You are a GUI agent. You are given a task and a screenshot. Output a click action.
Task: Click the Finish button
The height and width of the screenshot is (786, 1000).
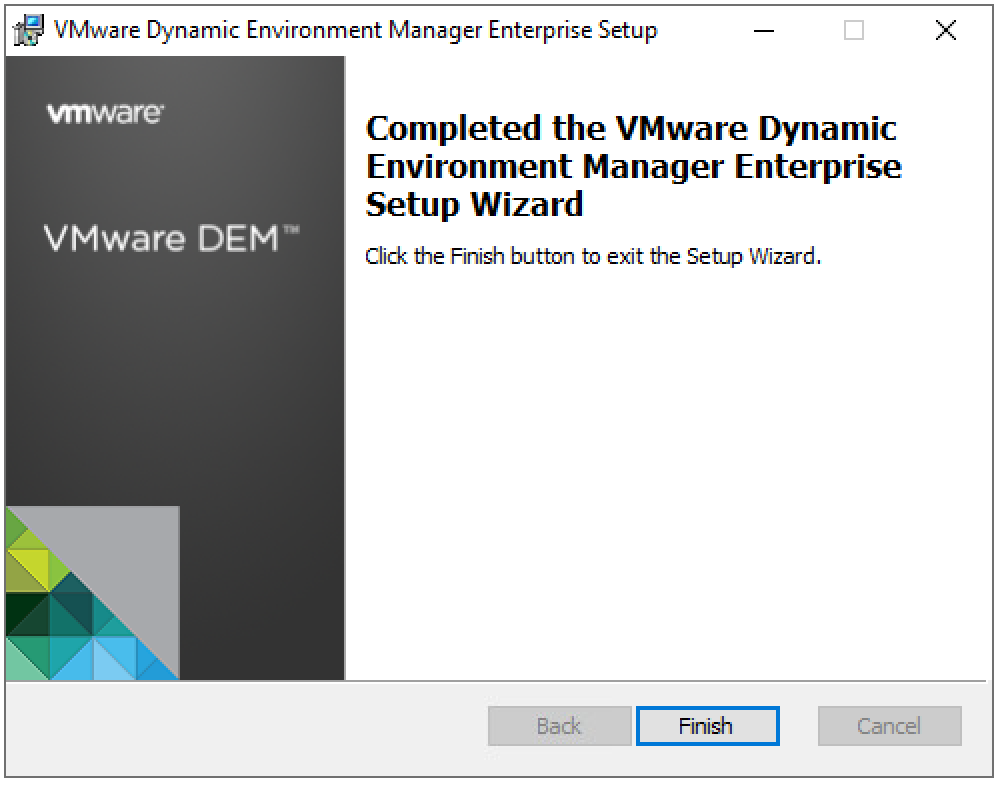(x=706, y=726)
